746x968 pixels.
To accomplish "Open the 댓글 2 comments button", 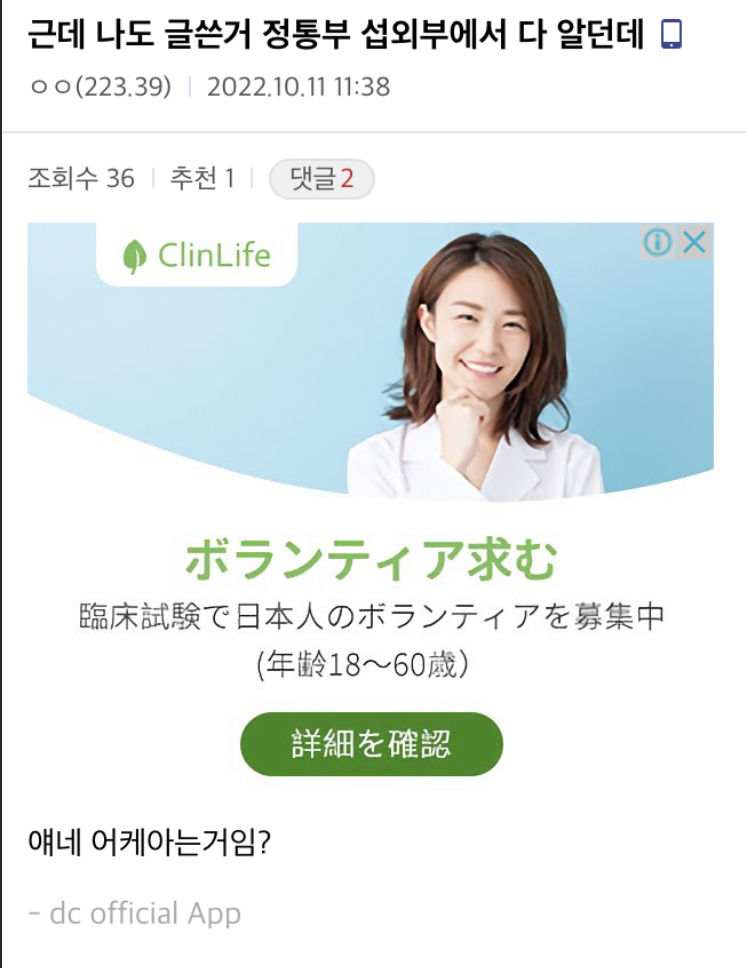I will 322,179.
